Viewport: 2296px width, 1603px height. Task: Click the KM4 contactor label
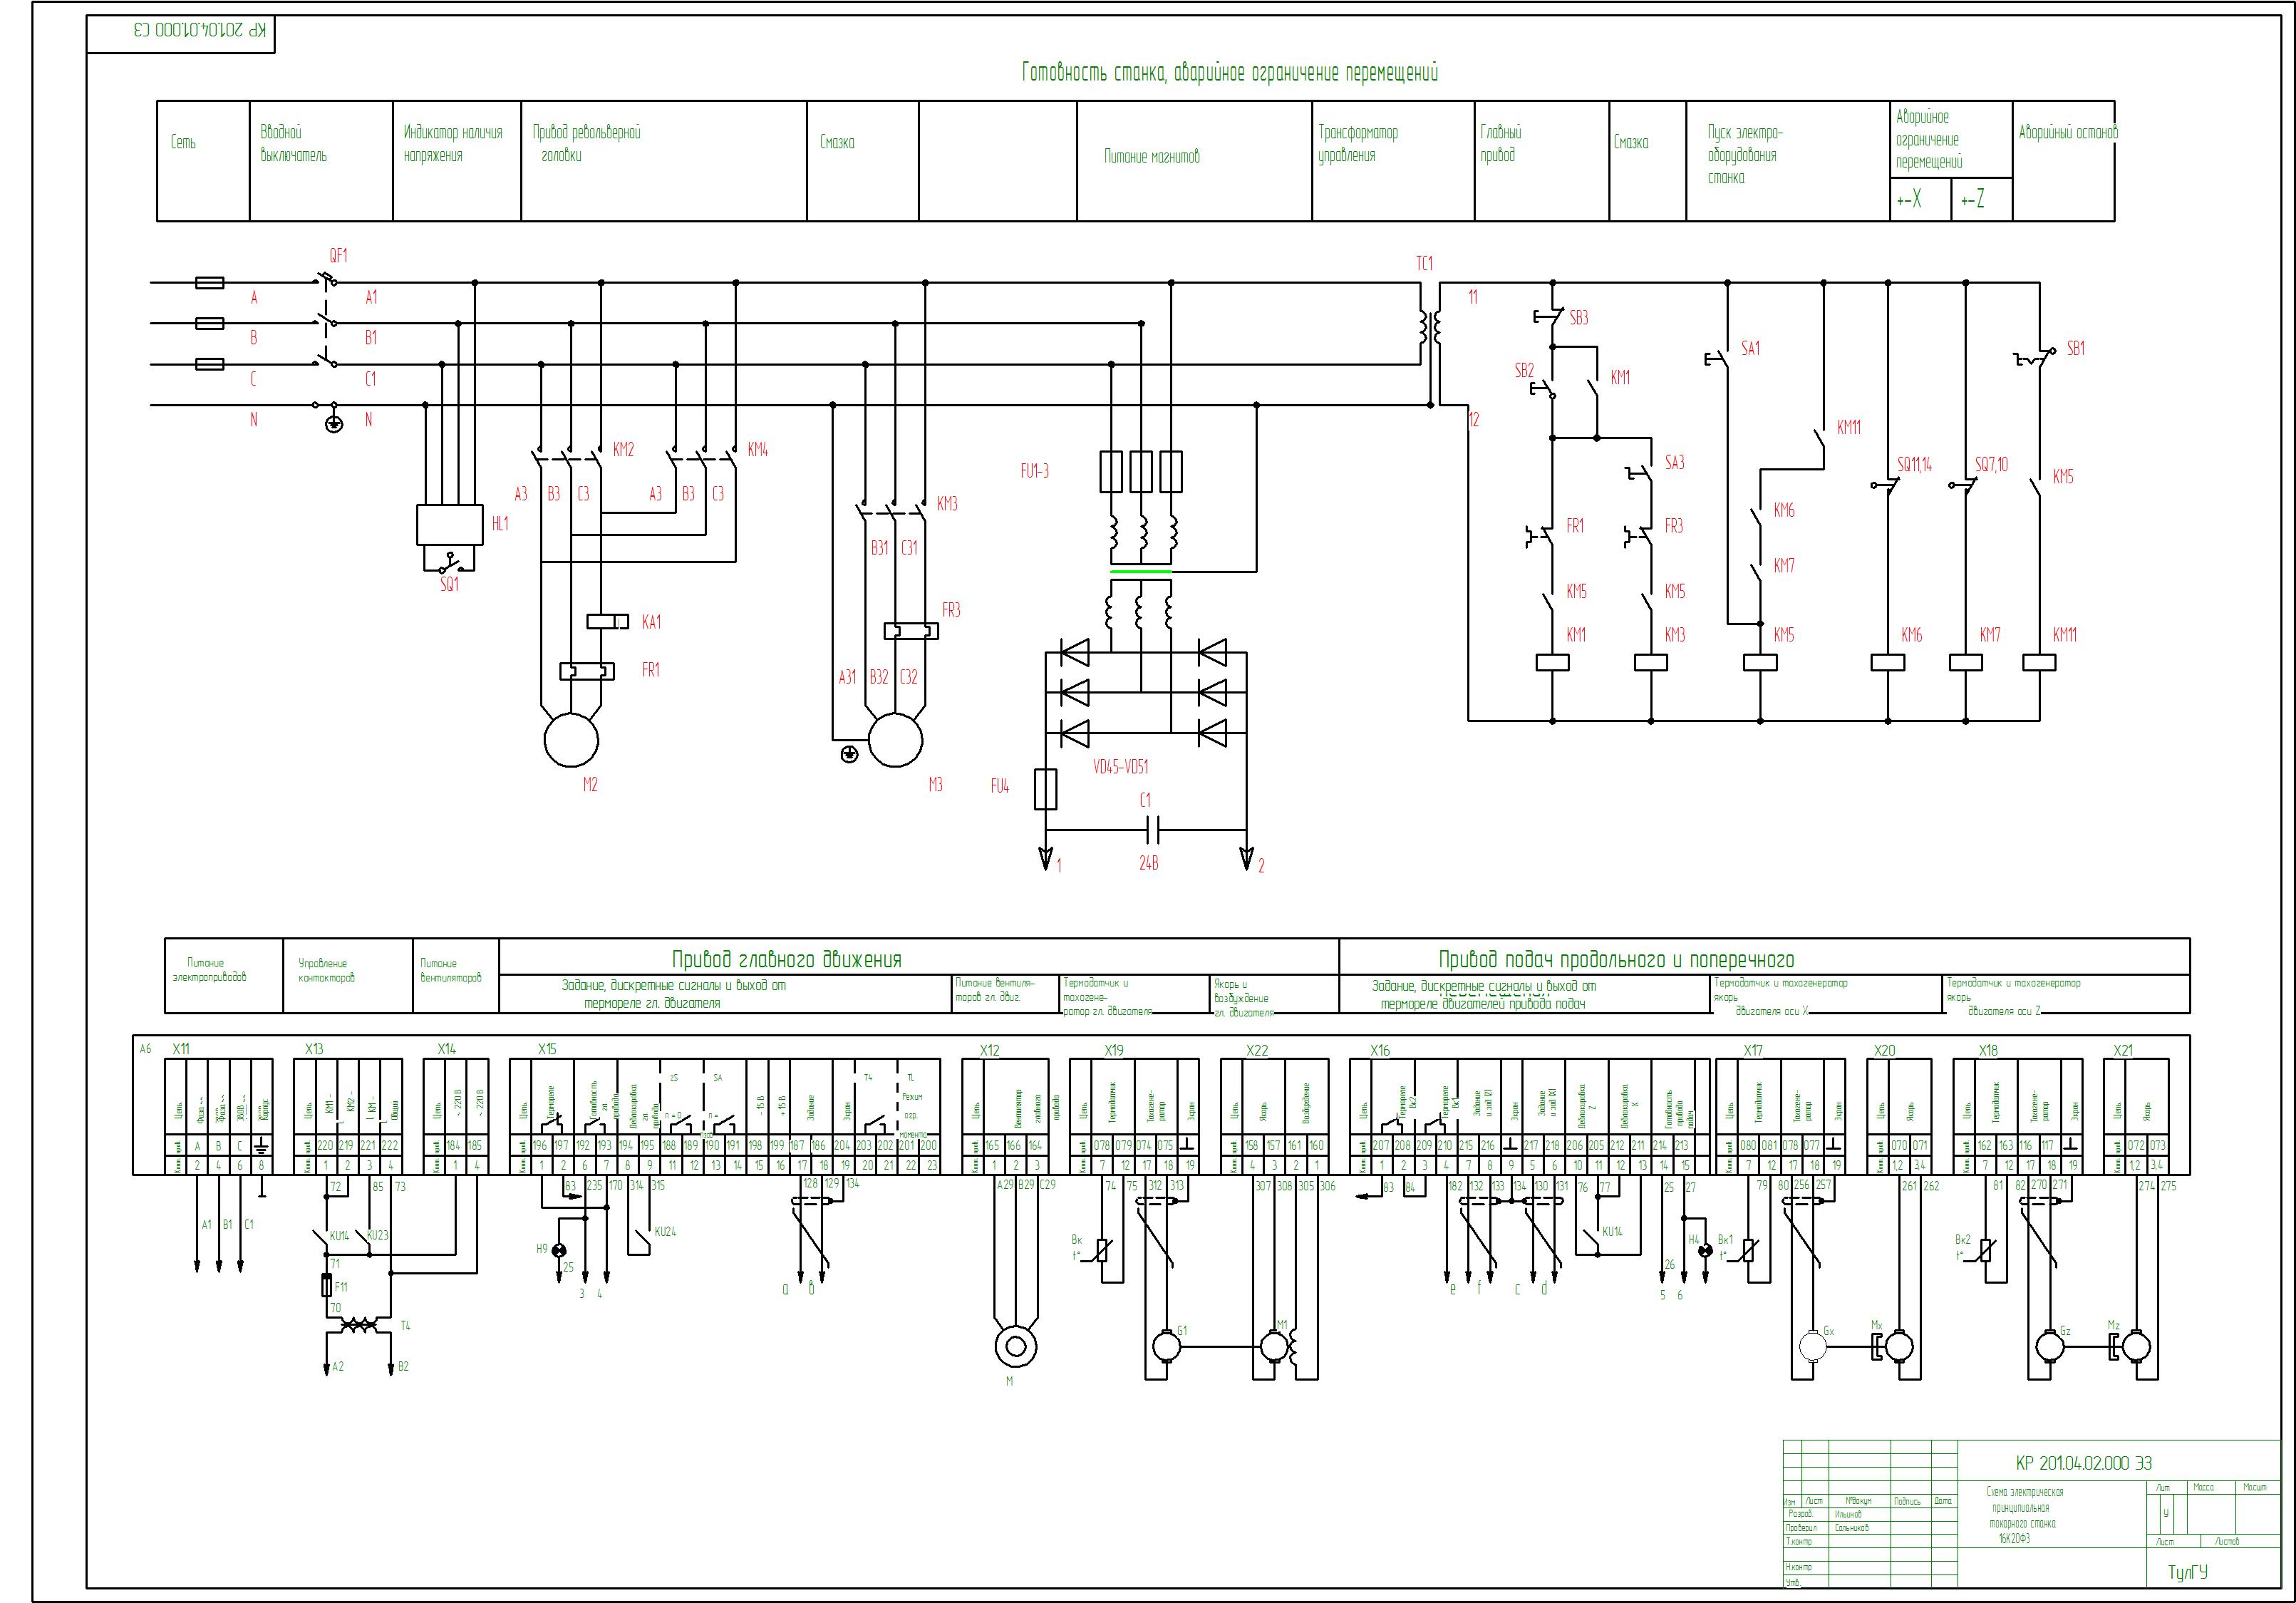pos(758,450)
